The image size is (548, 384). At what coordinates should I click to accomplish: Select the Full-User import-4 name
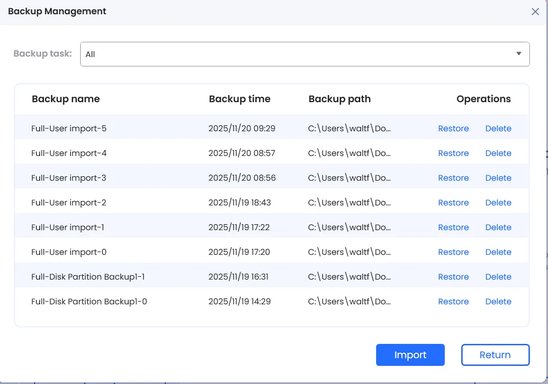[69, 153]
